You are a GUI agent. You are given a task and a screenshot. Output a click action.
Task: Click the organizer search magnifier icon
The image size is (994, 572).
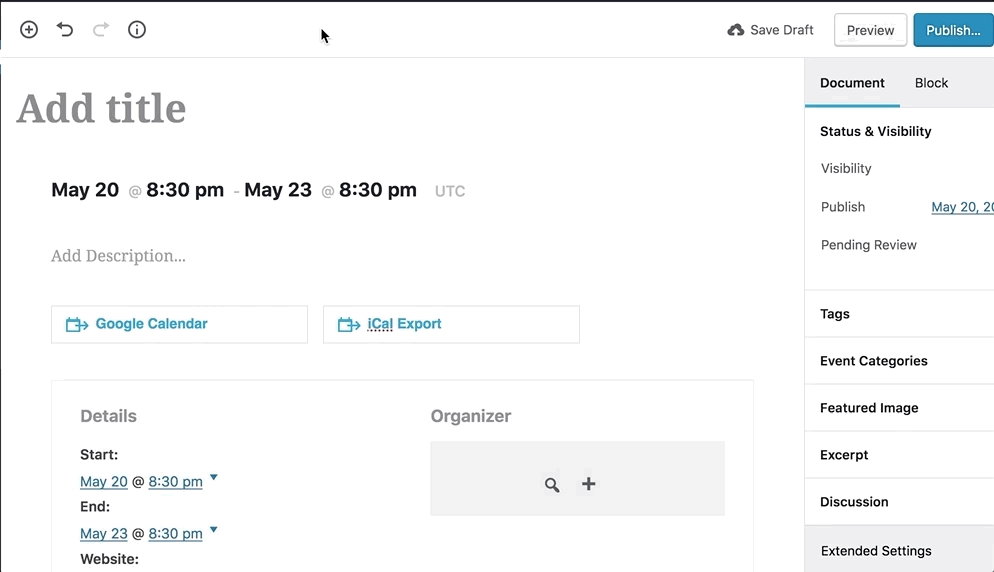[x=552, y=485]
